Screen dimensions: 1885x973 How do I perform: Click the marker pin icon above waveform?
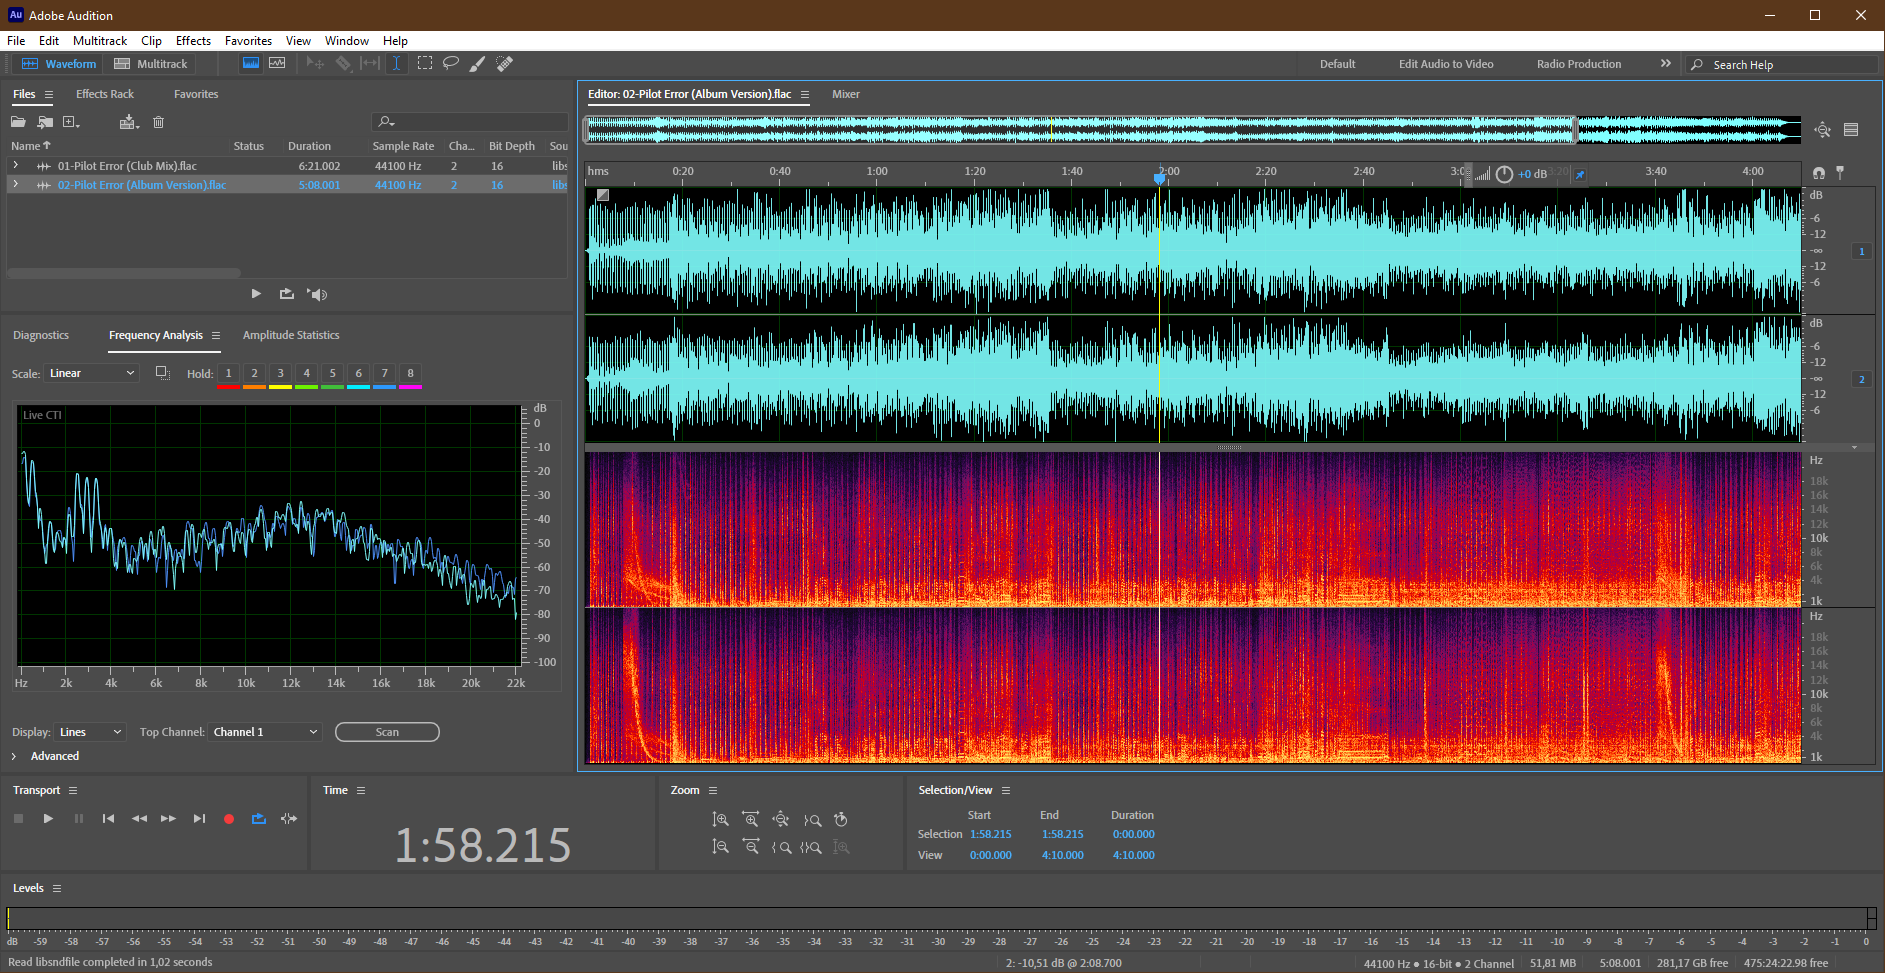[1840, 172]
